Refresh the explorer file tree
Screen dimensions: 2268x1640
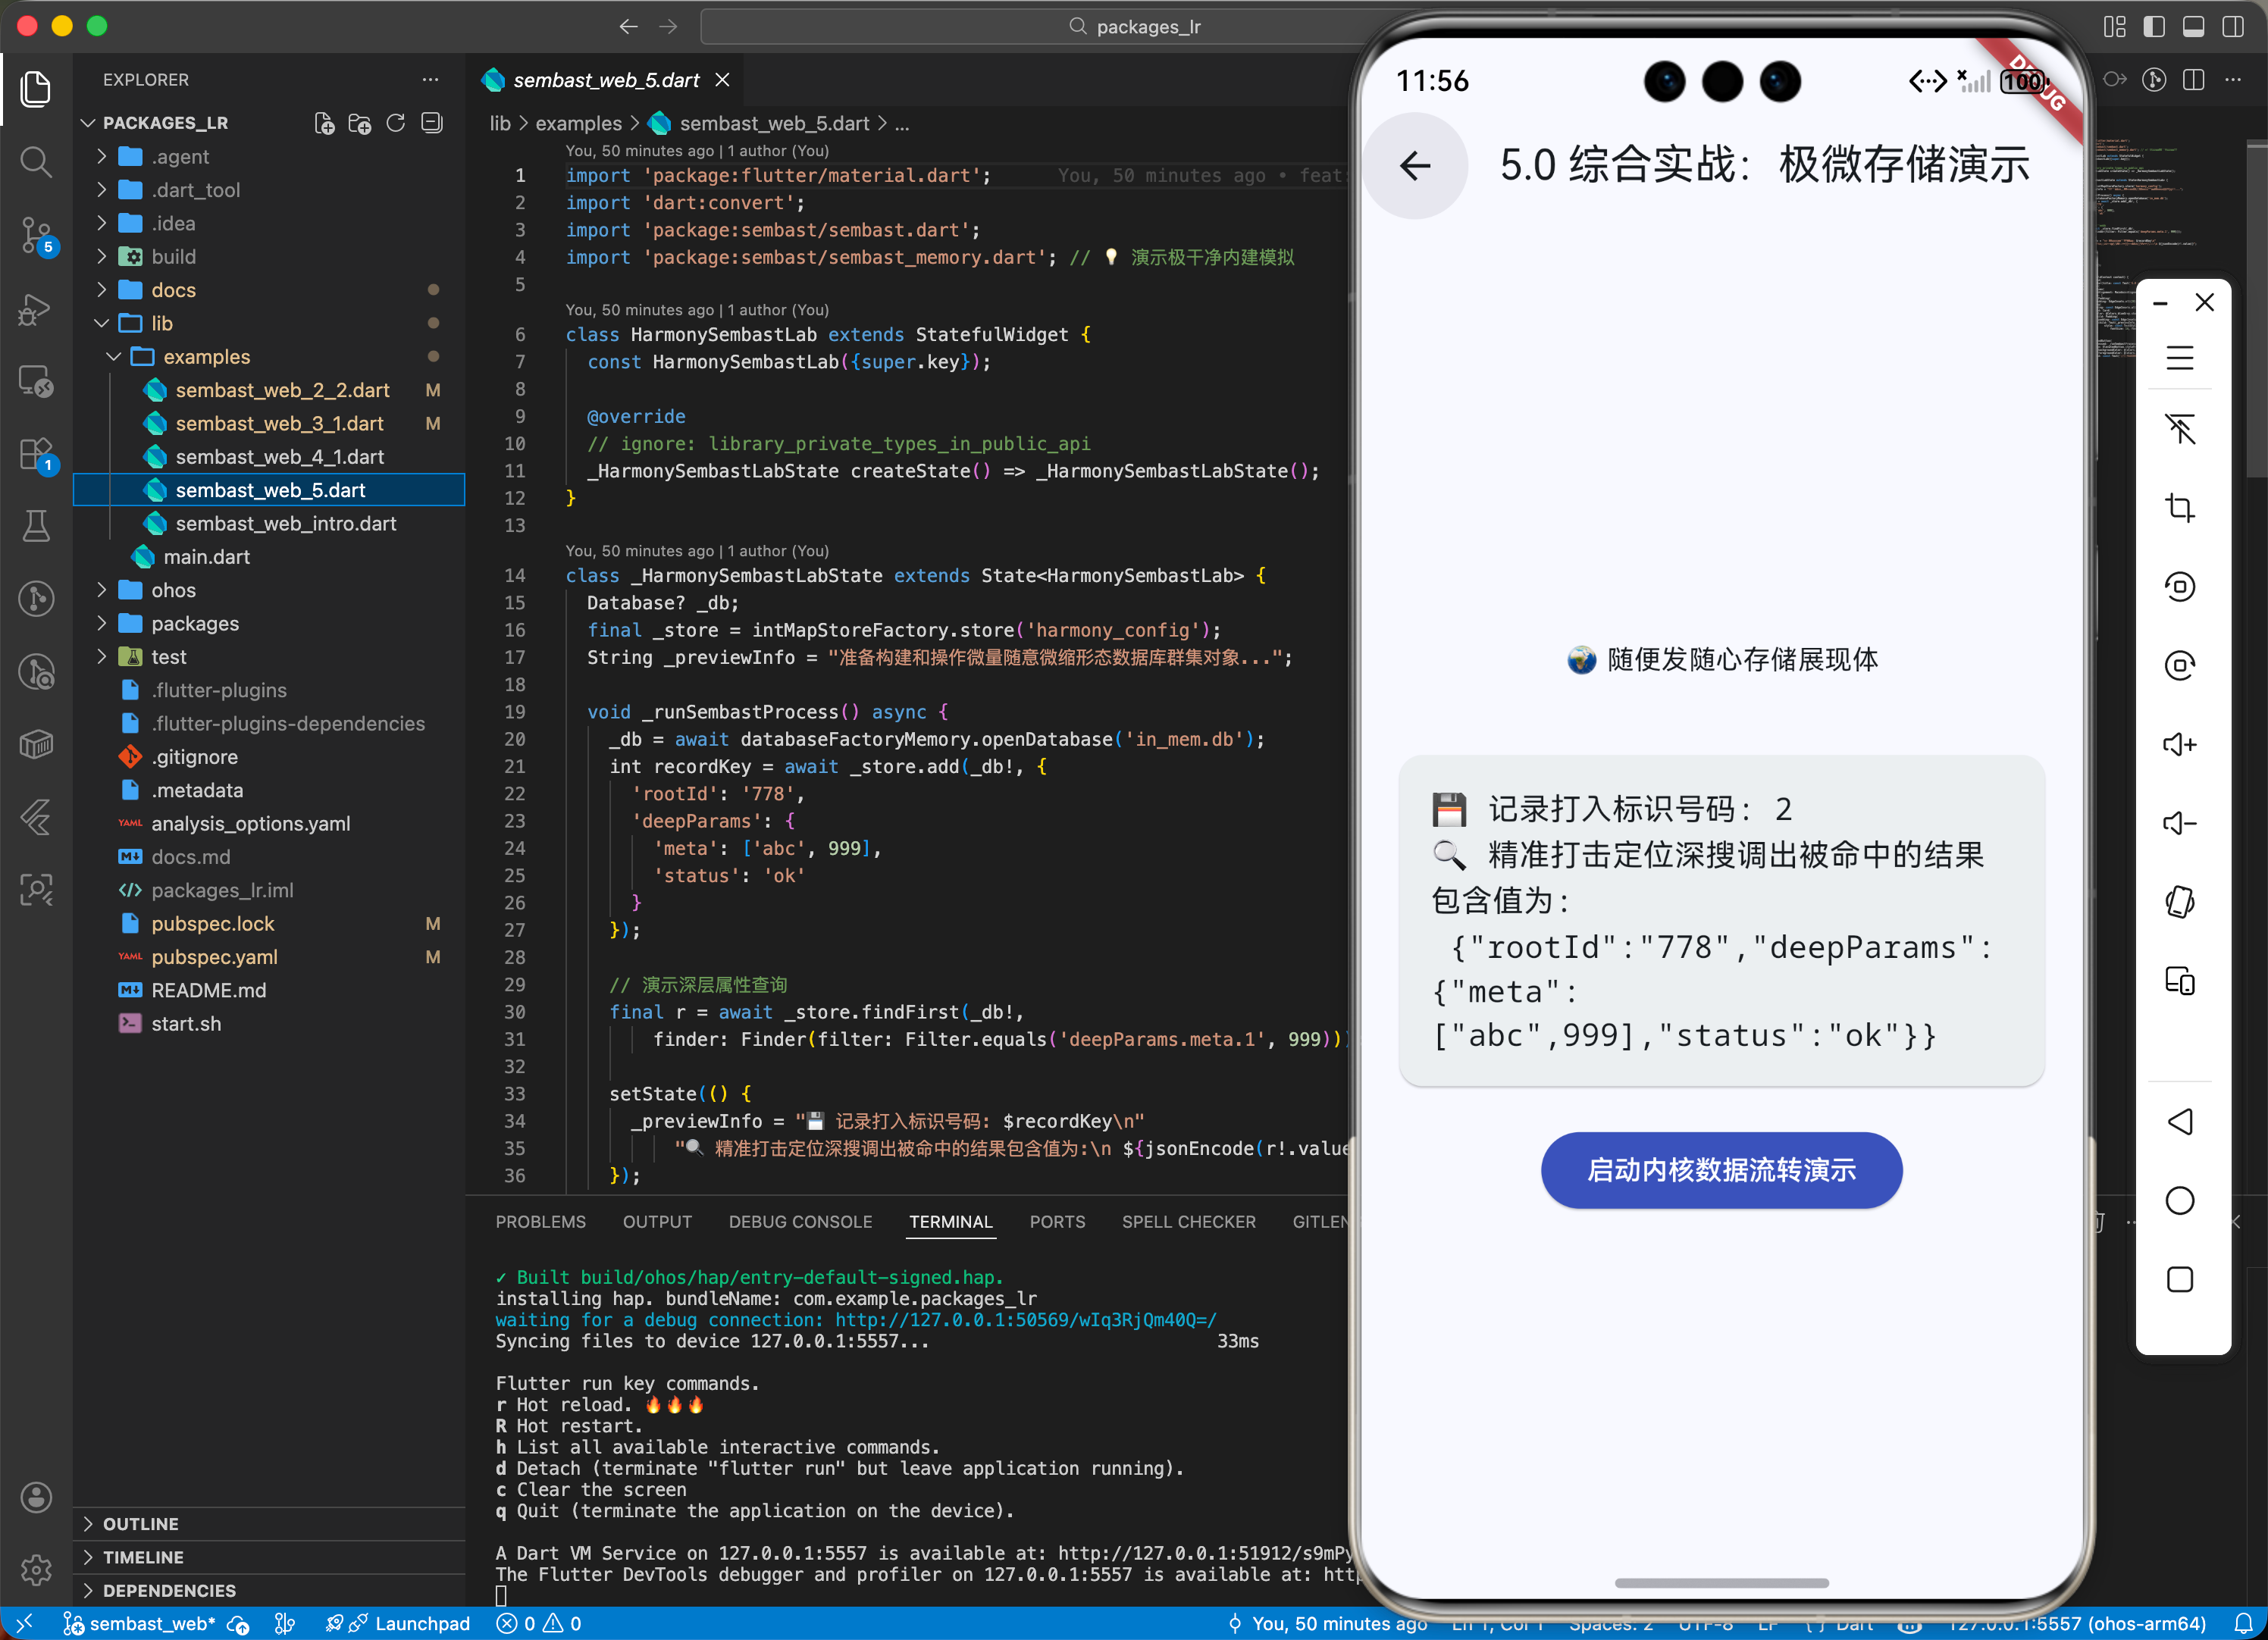pos(396,123)
